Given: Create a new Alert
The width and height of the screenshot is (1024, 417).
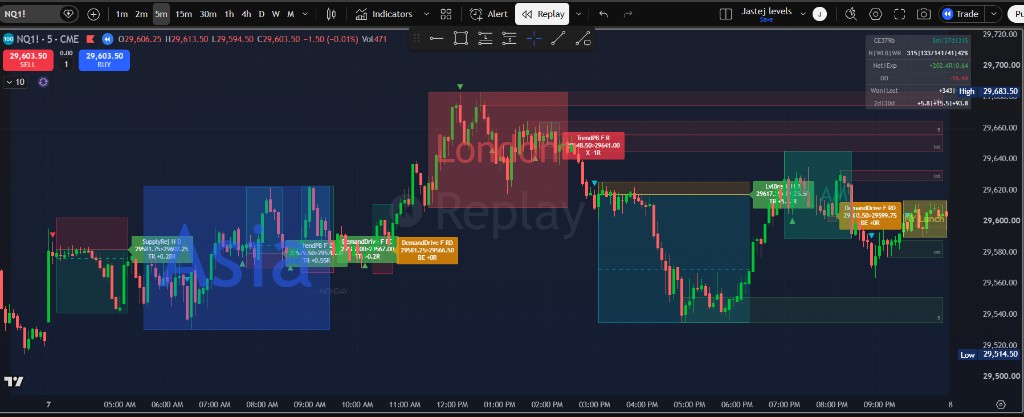Looking at the screenshot, I should coord(489,14).
